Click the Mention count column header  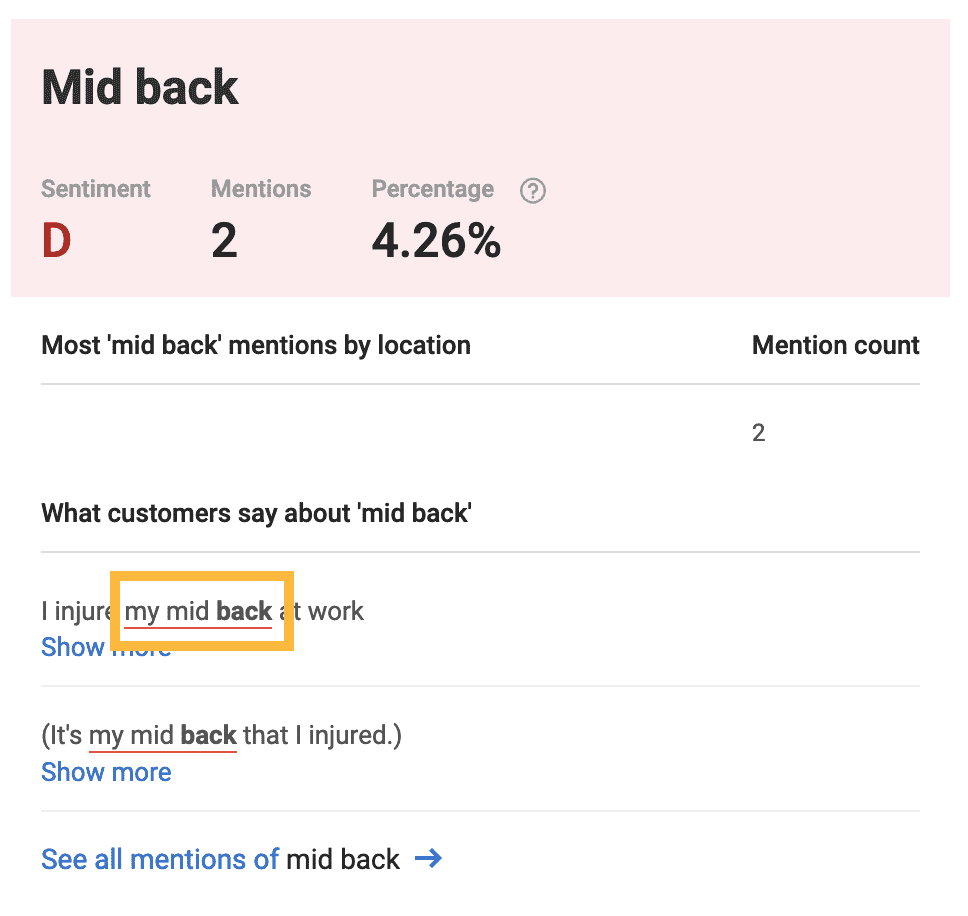point(836,346)
